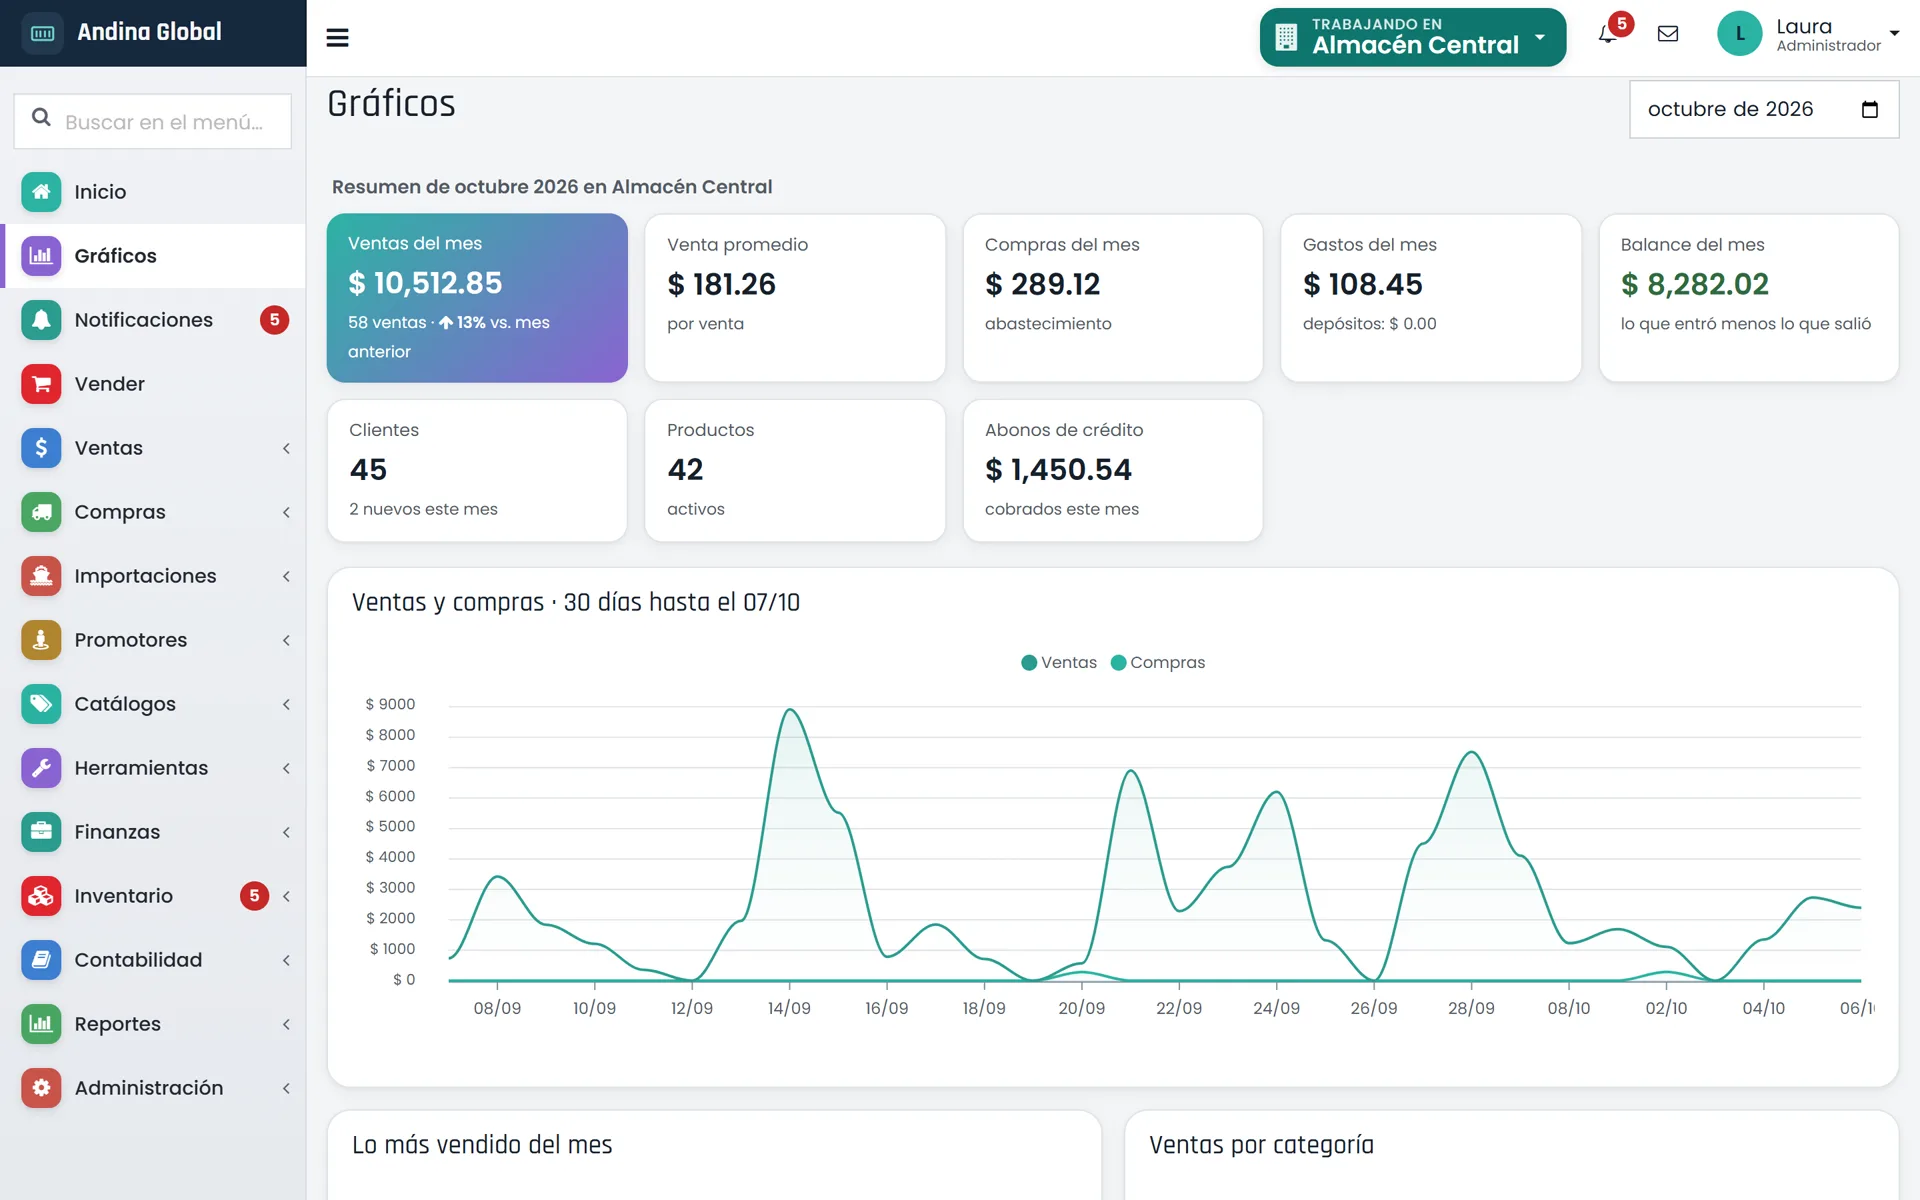Click the Finanzas briefcase icon

click(x=41, y=832)
